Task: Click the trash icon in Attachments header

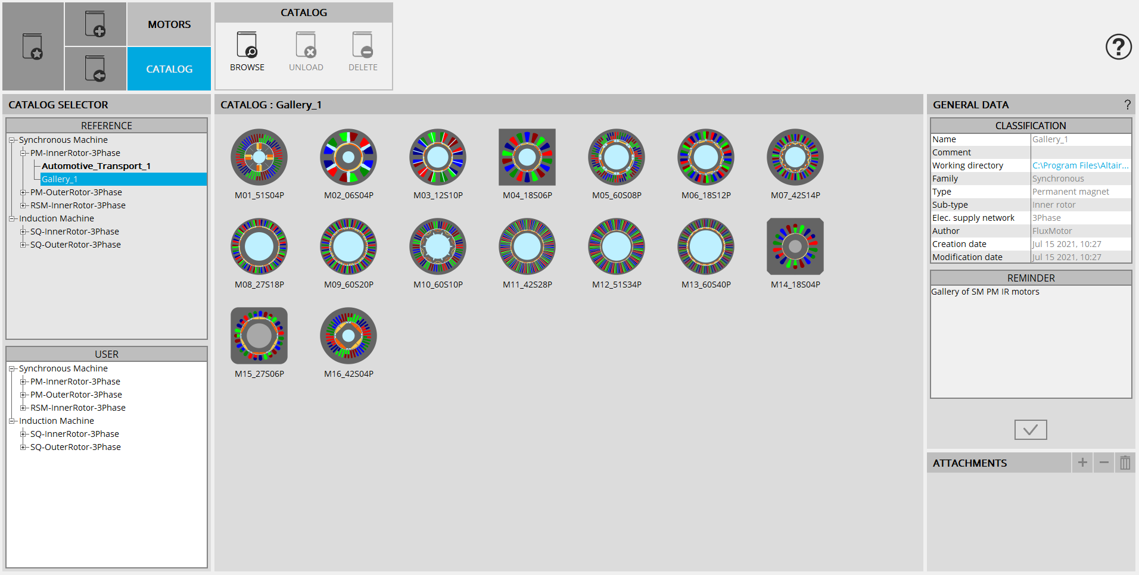Action: point(1125,463)
